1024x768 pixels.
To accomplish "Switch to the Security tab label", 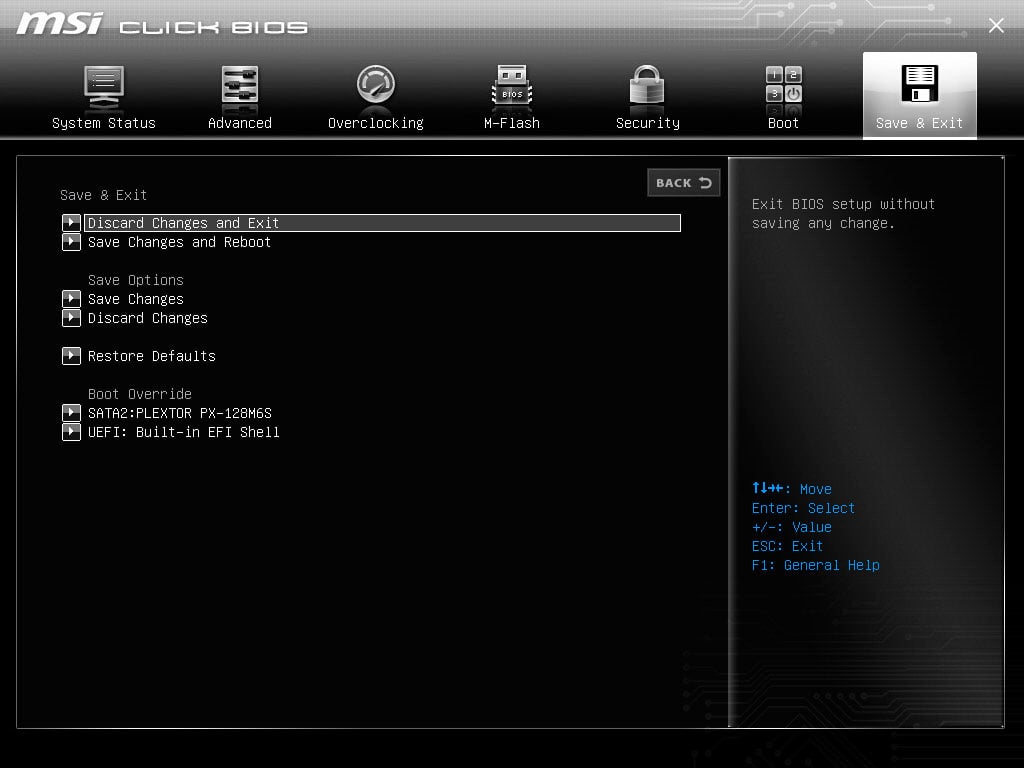I will (648, 123).
